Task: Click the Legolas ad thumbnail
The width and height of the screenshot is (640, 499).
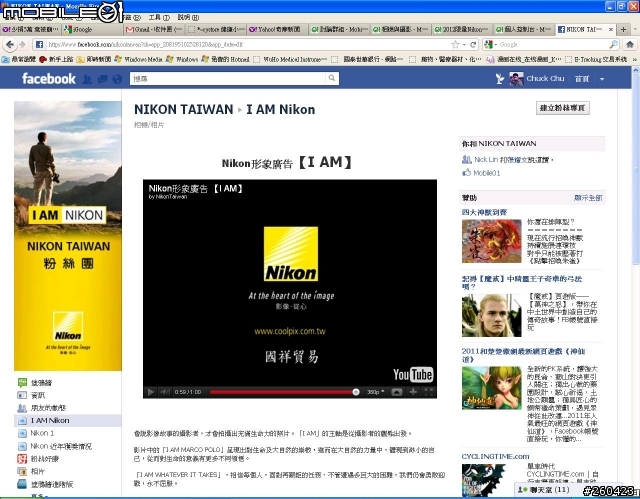Action: click(491, 316)
